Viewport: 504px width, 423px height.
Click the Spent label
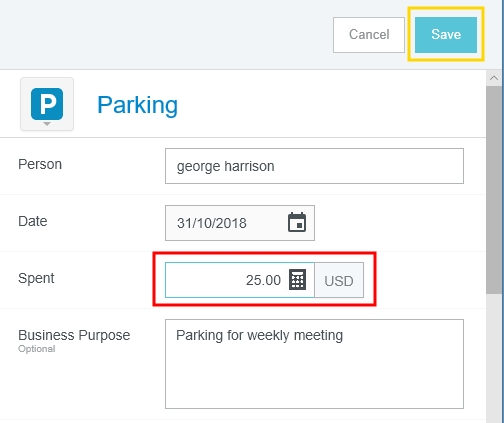[36, 278]
